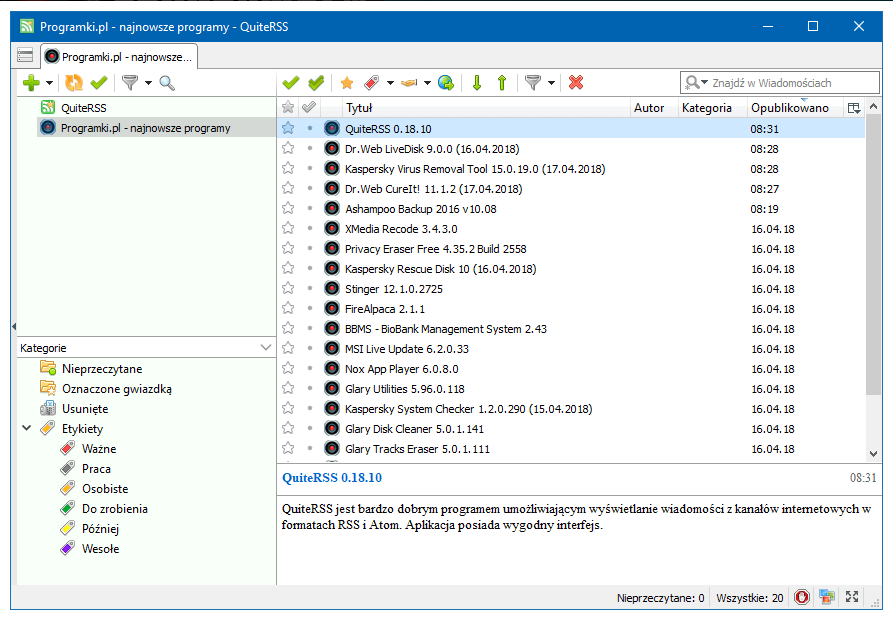Toggle read dot for Stinger 12.1.0.2725
Screen dimensions: 893x619
coord(310,288)
